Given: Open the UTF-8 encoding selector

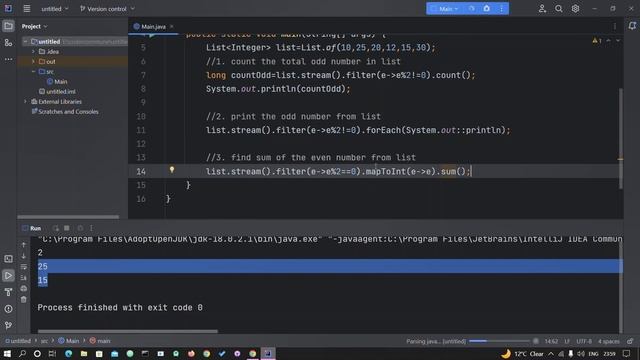Looking at the screenshot, I should click(x=584, y=341).
